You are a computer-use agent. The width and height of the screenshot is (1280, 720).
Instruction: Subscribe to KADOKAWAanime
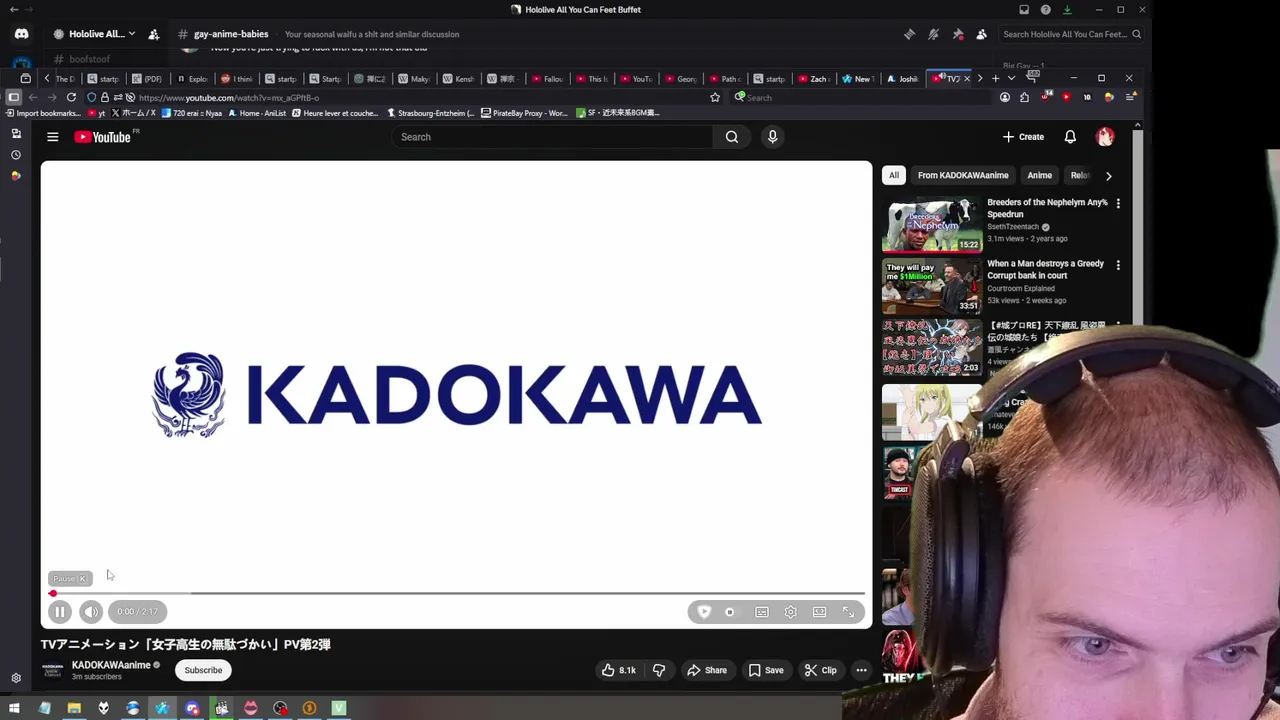[x=203, y=670]
